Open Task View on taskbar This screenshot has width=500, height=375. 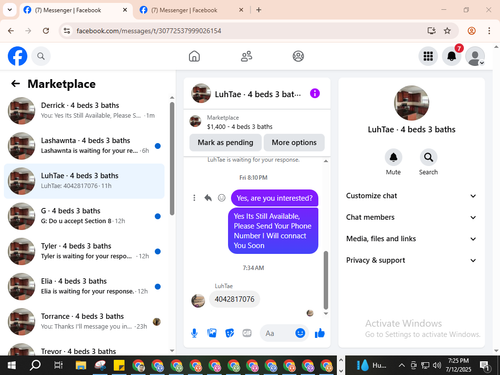pyautogui.click(x=58, y=365)
